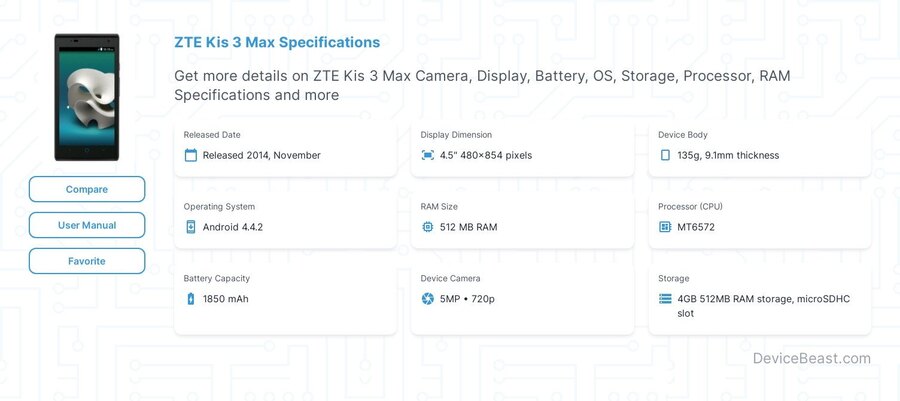Click the battery icon beside 1850 mAh
Viewport: 900px width, 401px height.
pos(191,298)
